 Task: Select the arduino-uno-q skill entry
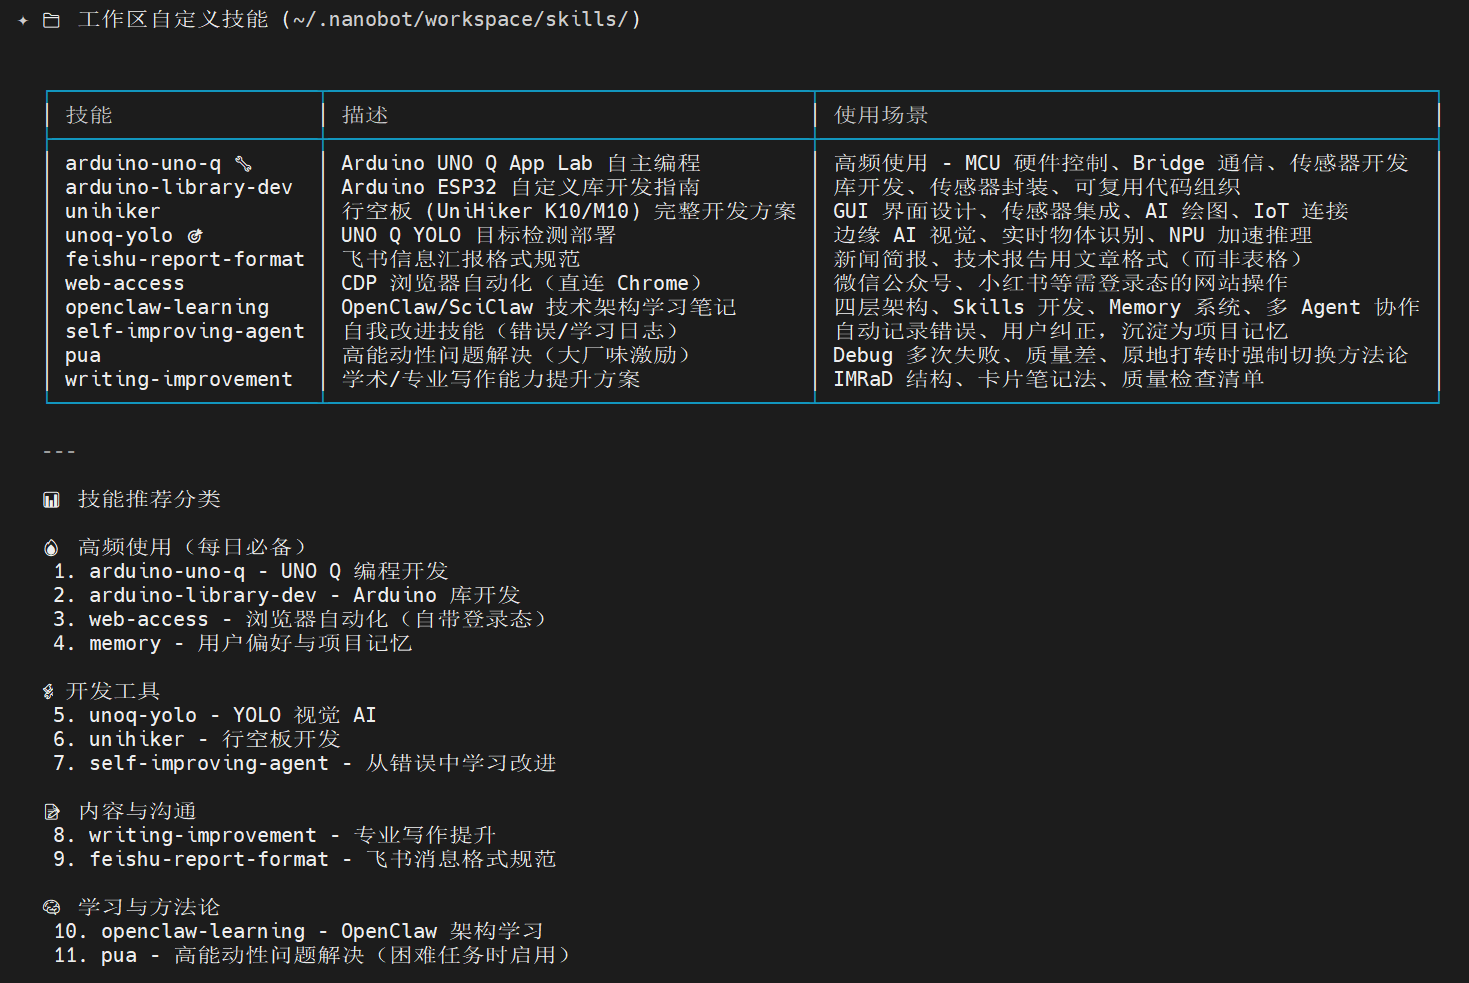click(145, 162)
